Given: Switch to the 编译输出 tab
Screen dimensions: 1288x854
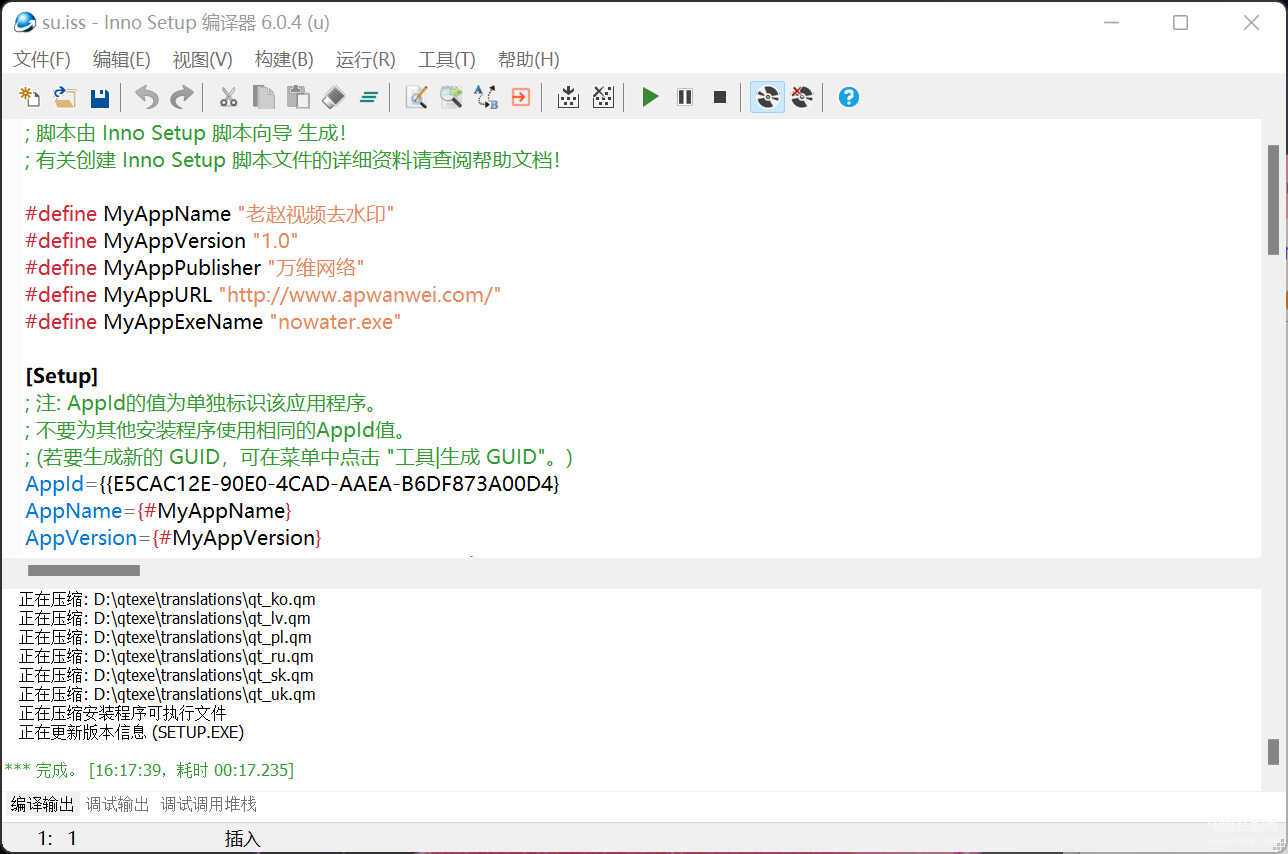Looking at the screenshot, I should point(42,804).
